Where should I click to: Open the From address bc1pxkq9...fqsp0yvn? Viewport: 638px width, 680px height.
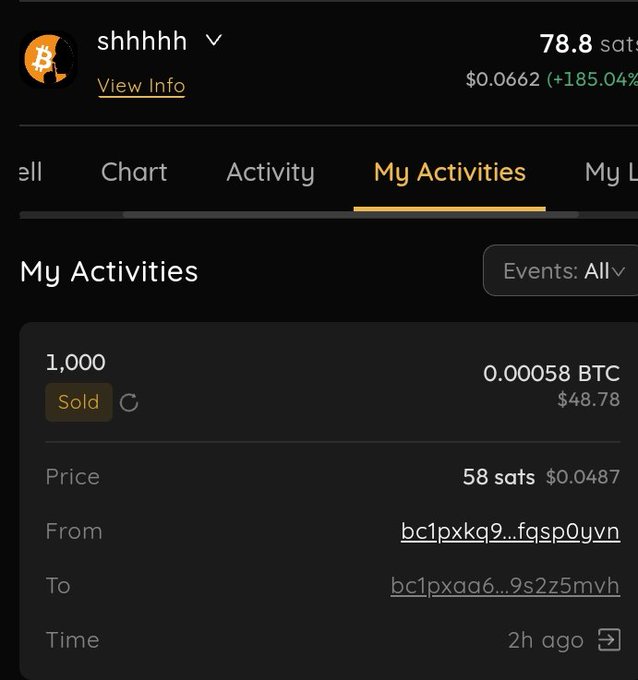(x=510, y=531)
